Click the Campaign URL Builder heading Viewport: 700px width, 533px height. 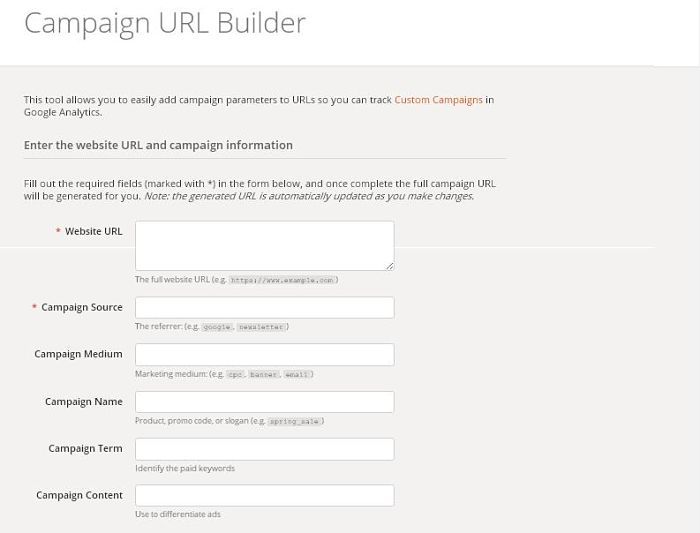[x=165, y=24]
